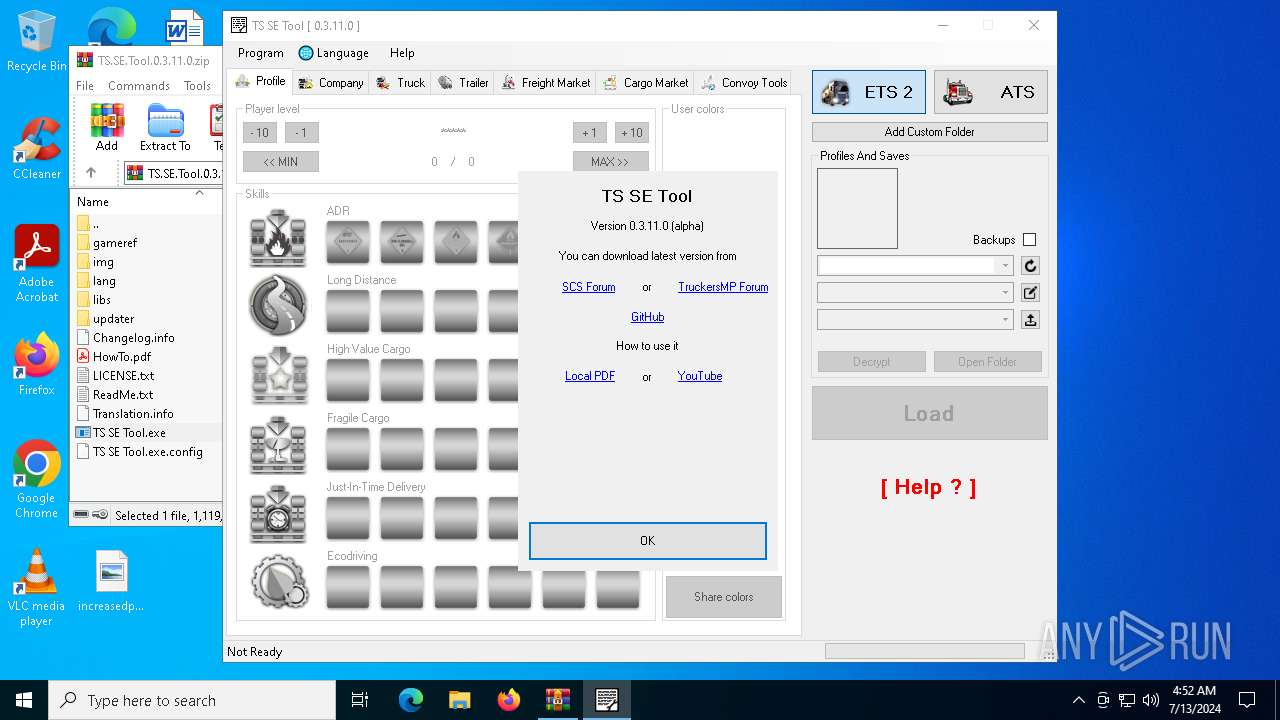Click first ADR hazard class tile

348,242
